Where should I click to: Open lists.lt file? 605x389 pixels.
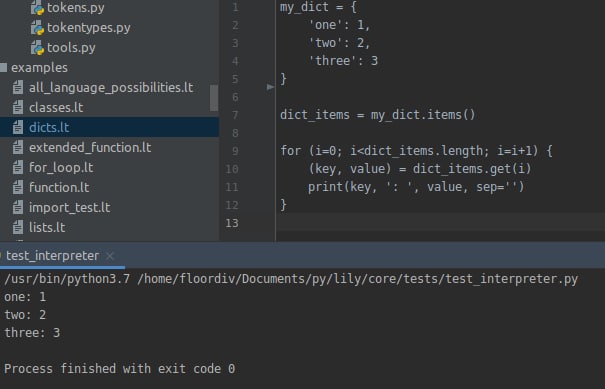point(47,228)
